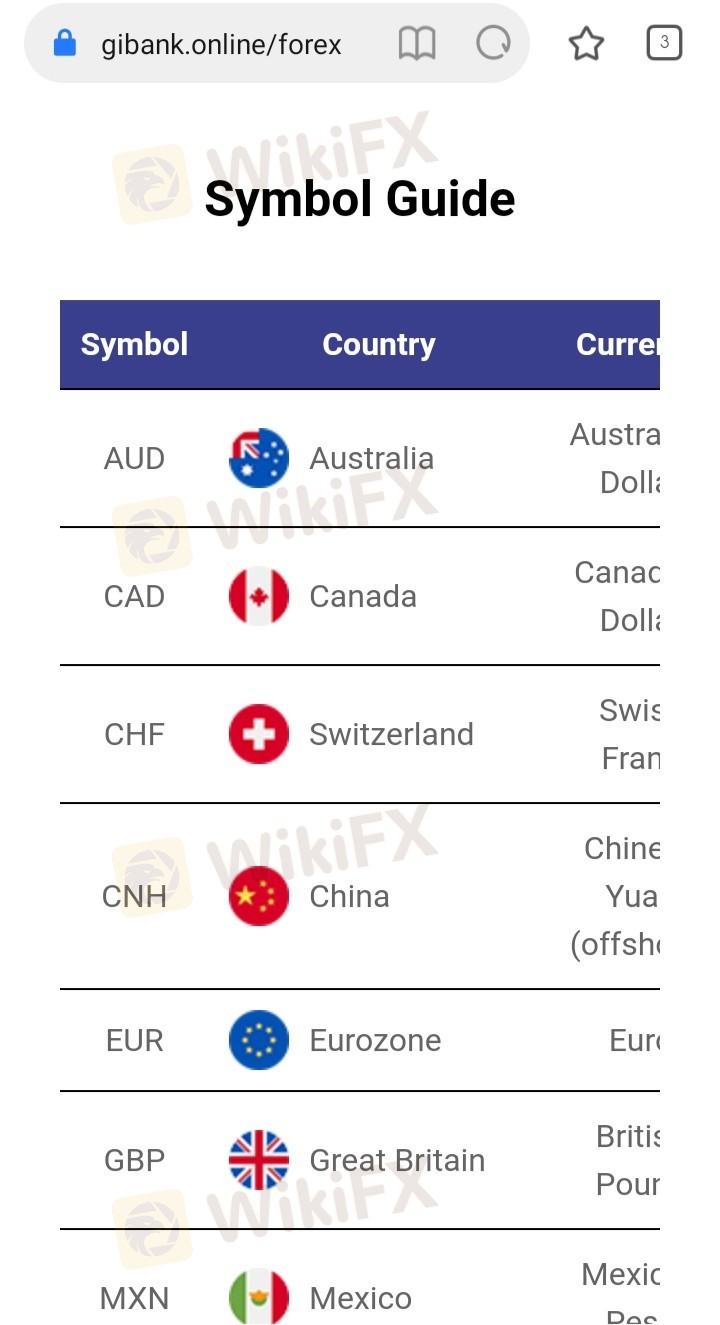Tap the secure lock icon
This screenshot has height=1325, width=720.
65,43
